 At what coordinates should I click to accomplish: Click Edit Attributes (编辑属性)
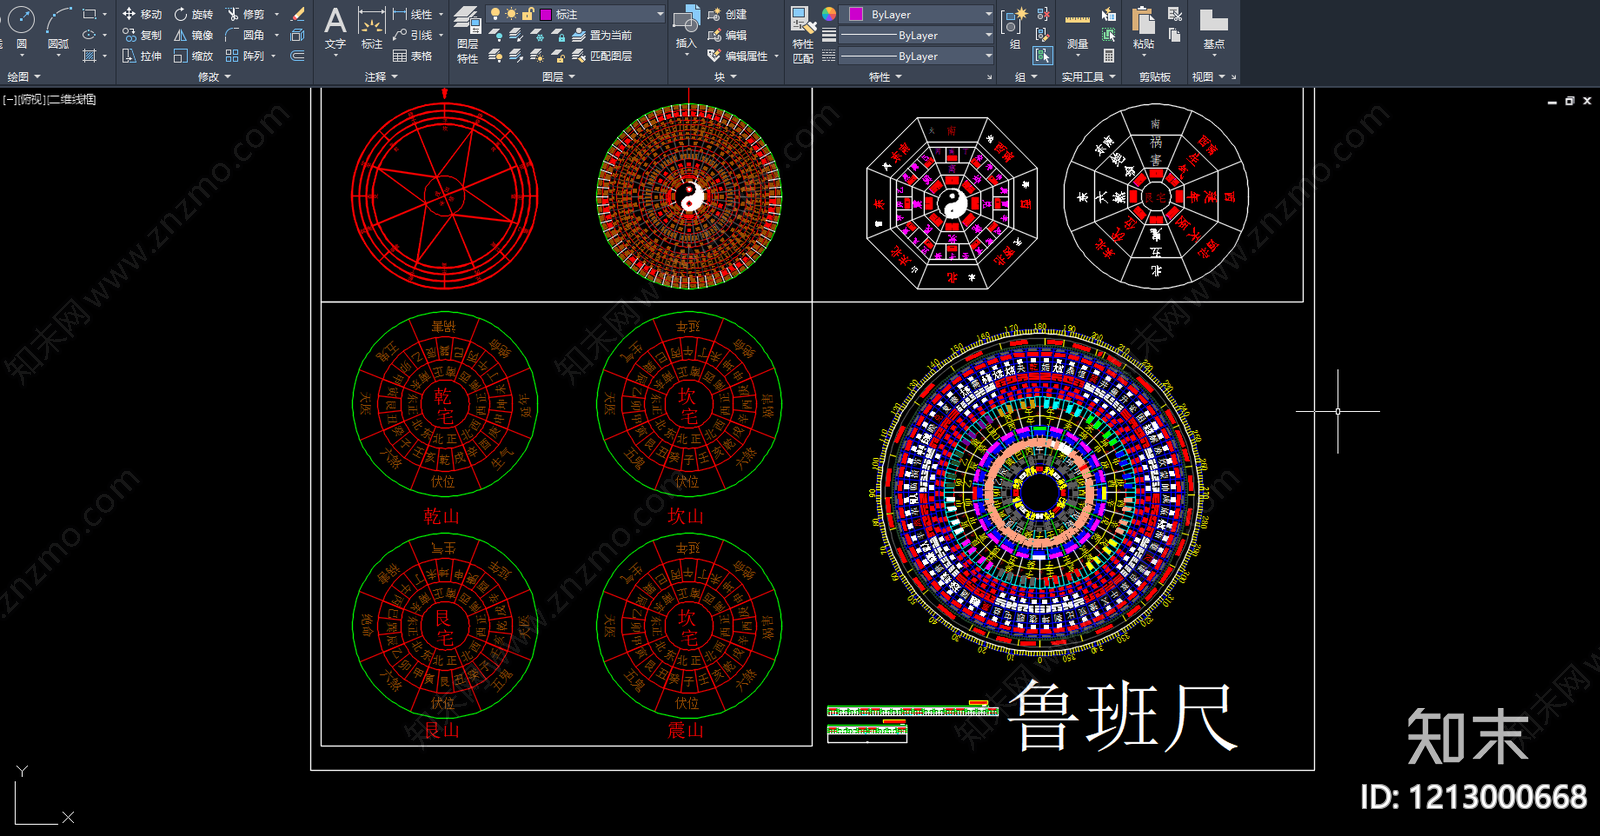click(x=737, y=56)
